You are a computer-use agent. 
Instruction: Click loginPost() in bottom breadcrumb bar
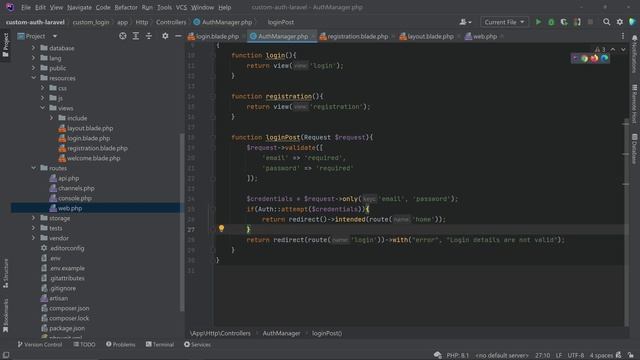coord(327,333)
